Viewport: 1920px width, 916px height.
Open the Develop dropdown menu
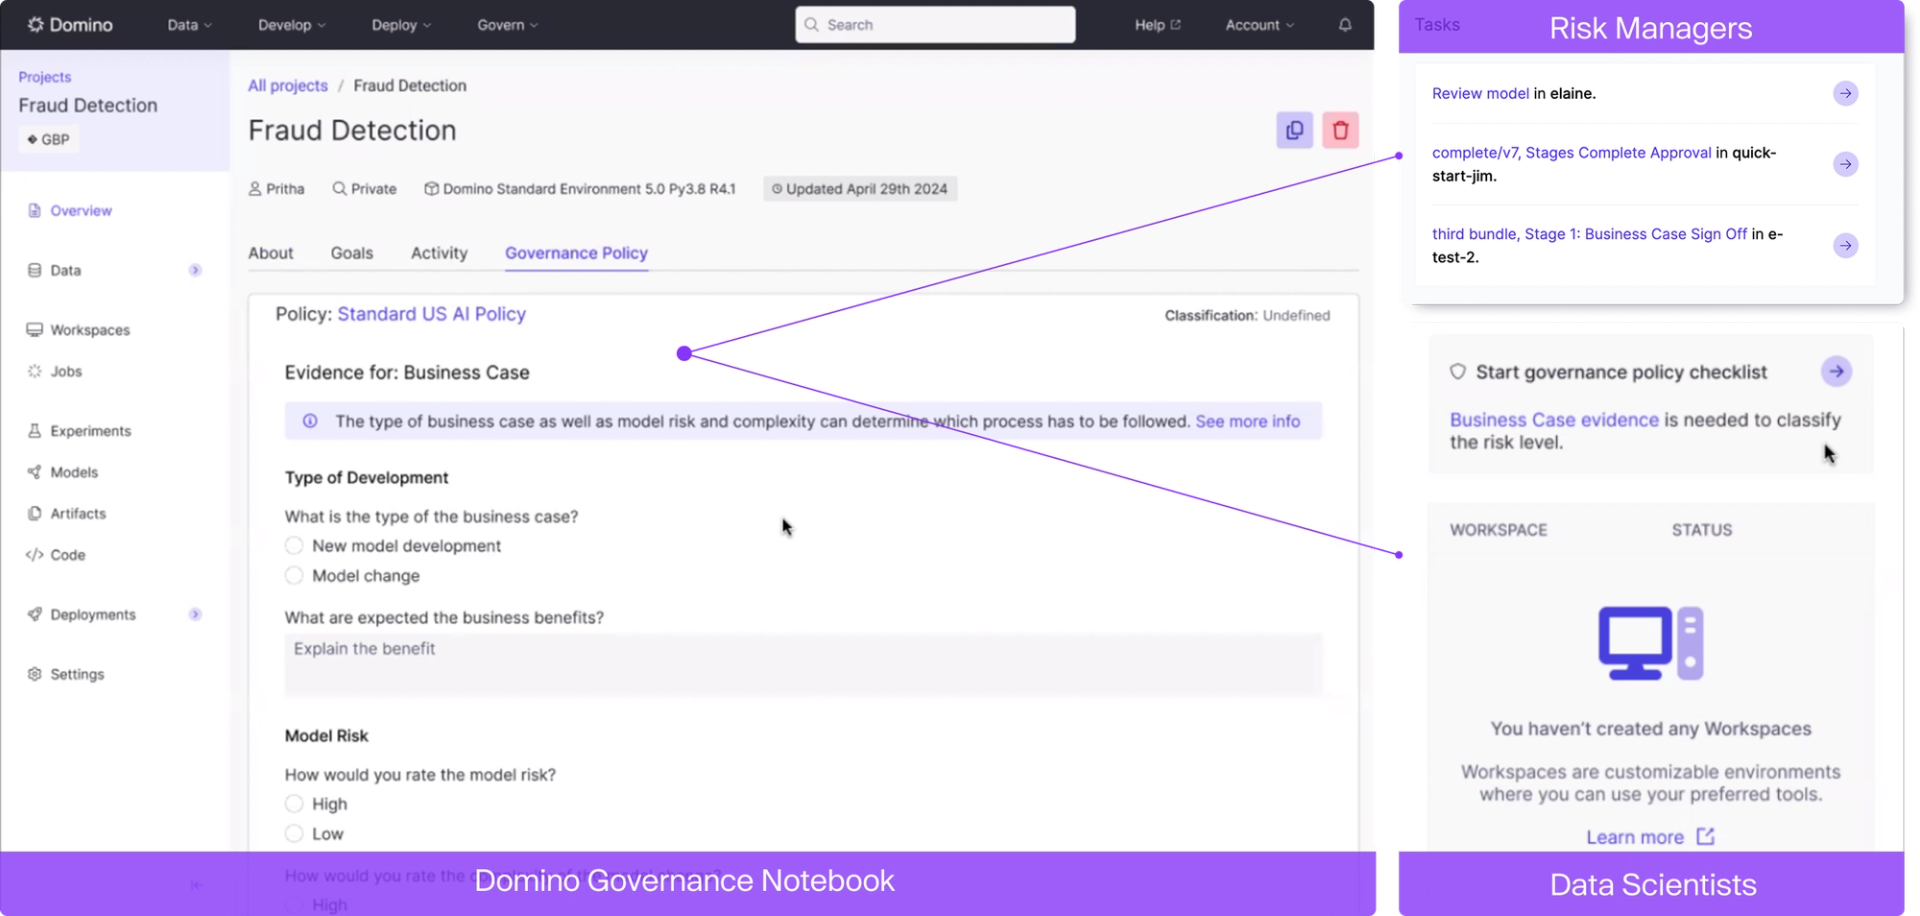click(x=291, y=25)
